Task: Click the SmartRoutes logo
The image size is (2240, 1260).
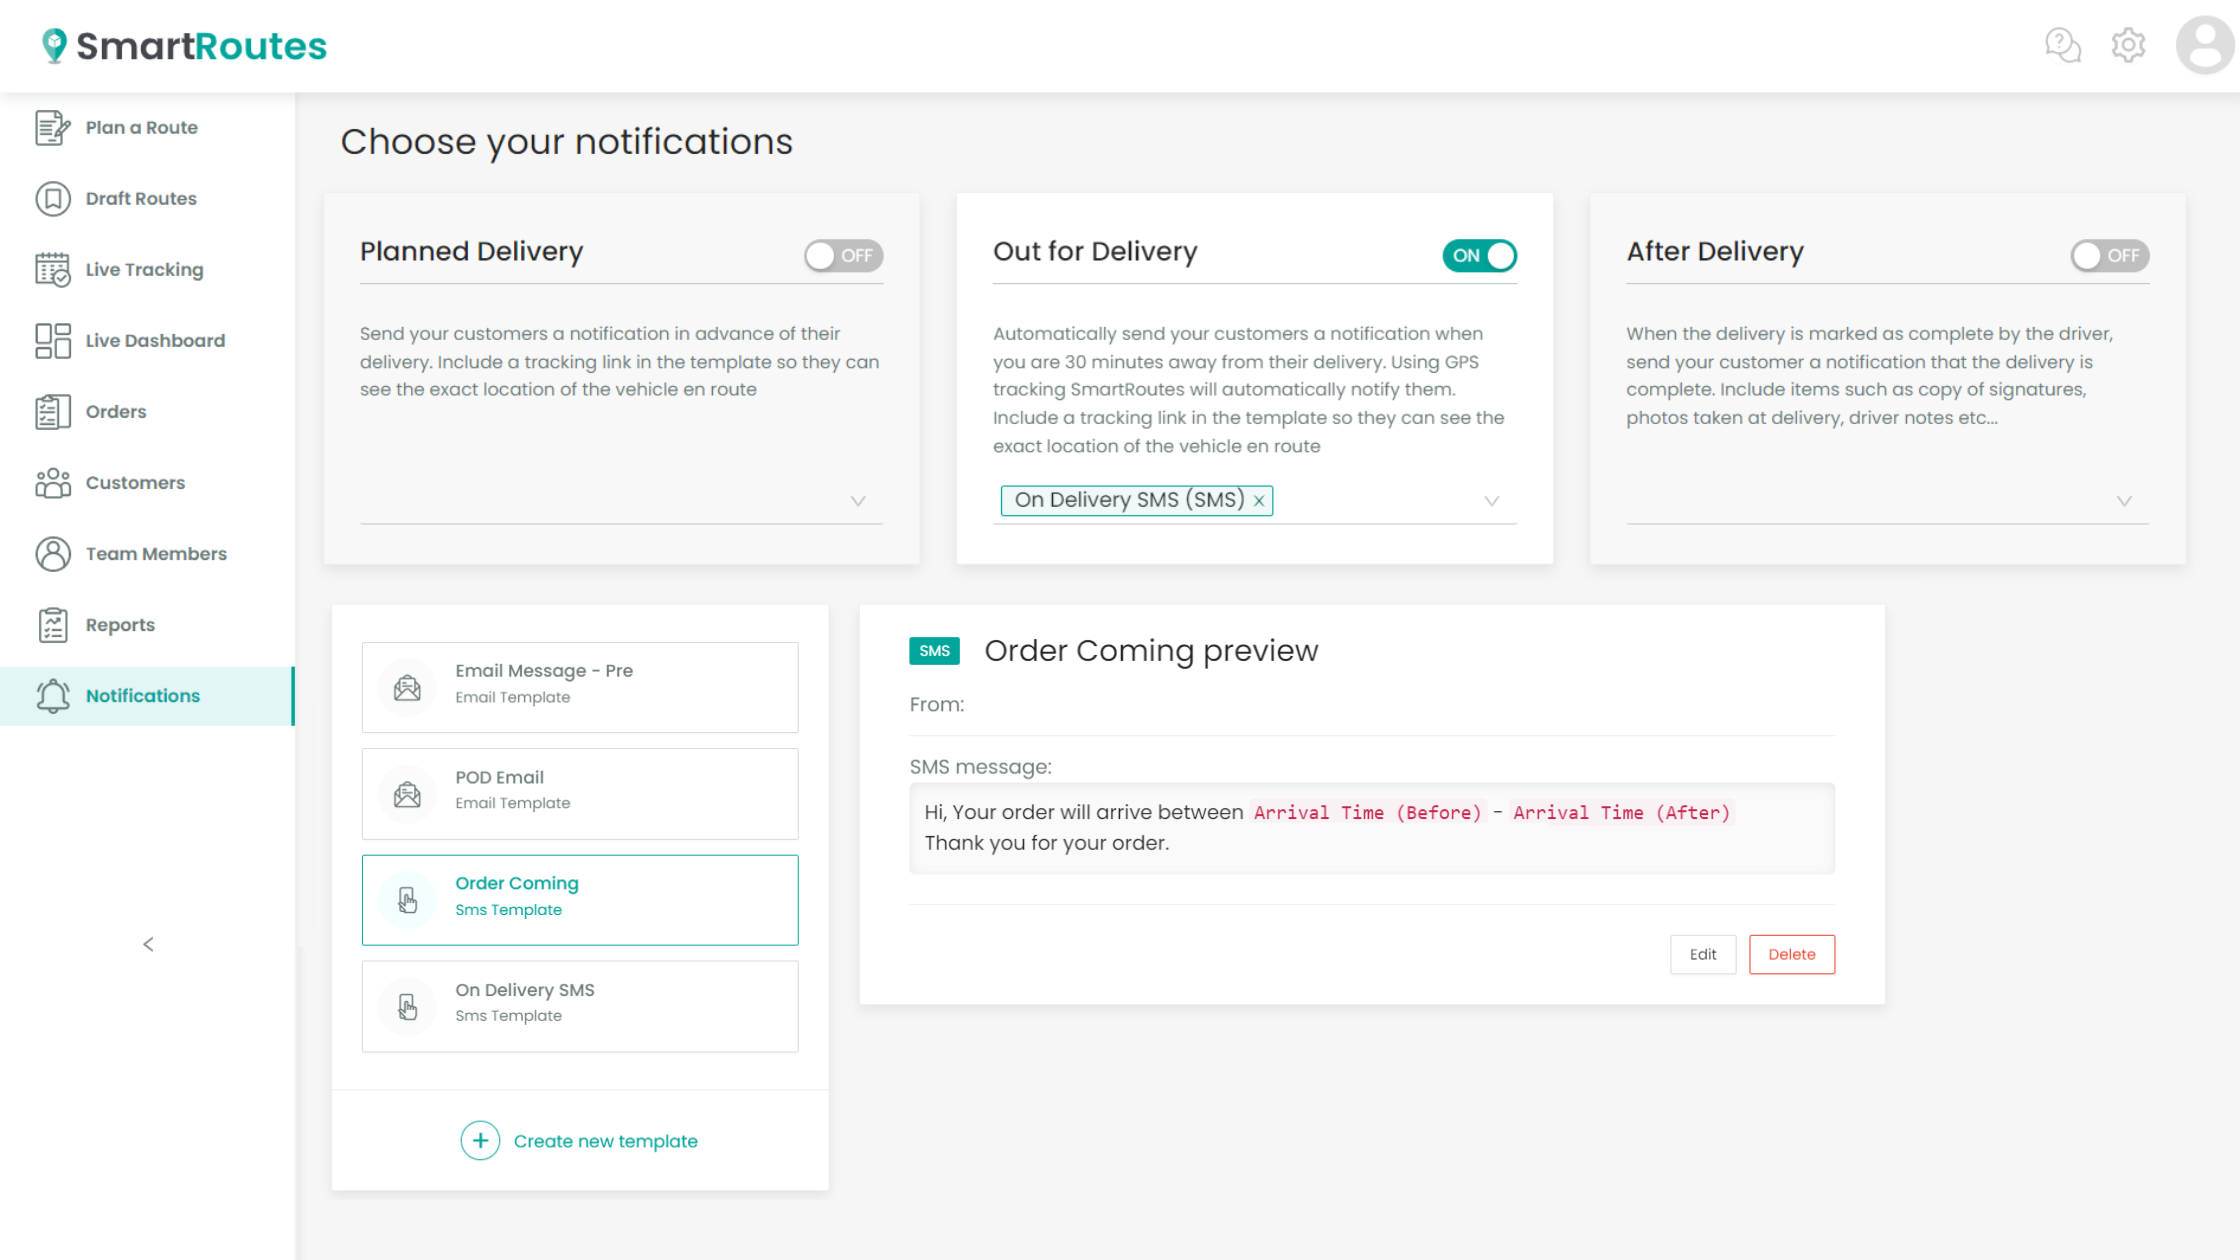Action: (x=184, y=46)
